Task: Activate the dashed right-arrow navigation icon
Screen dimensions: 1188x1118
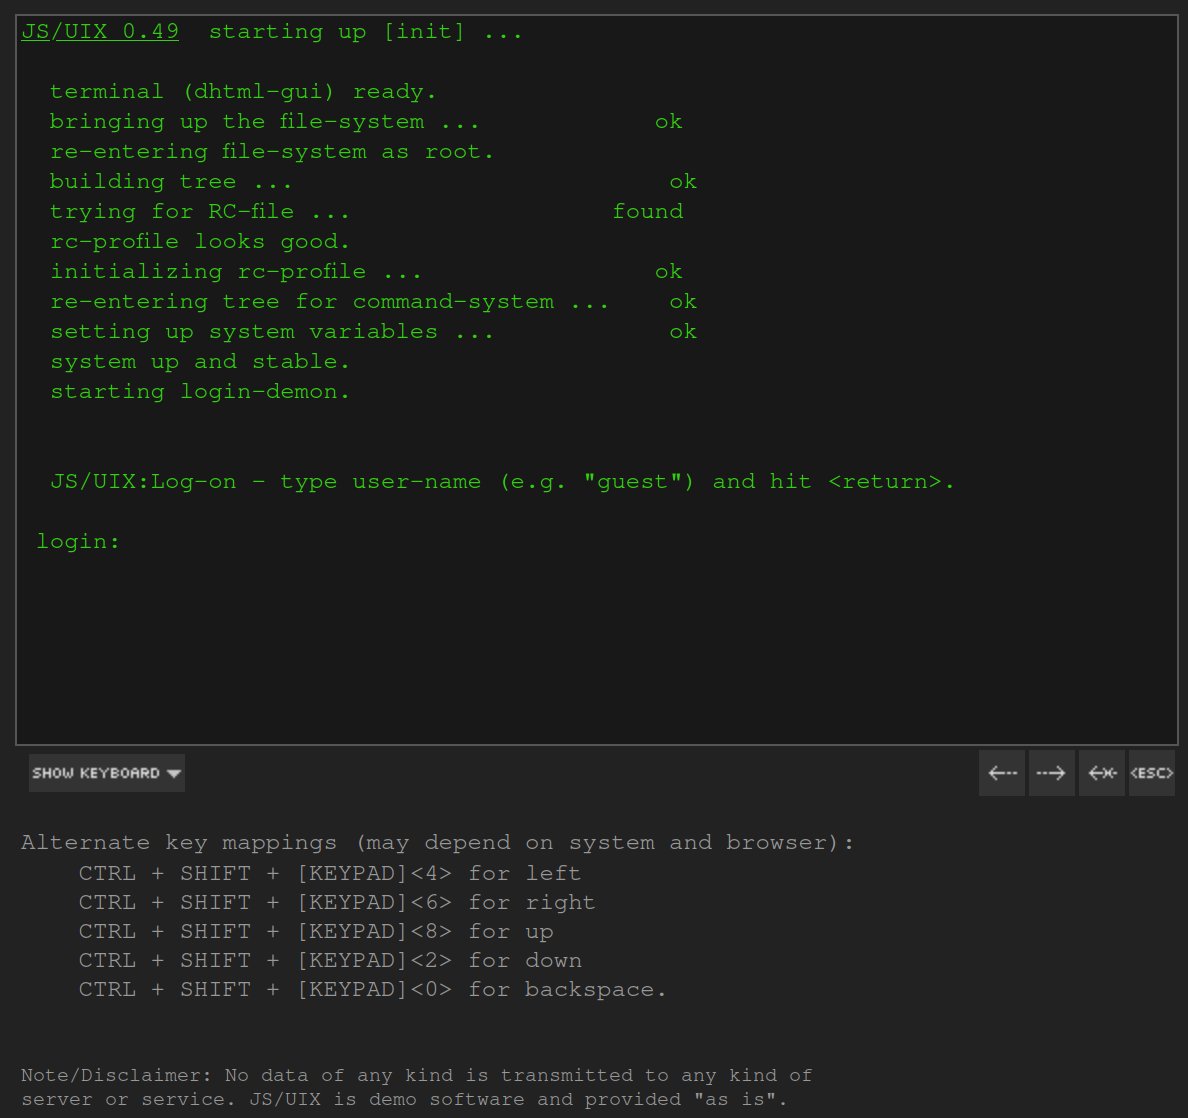Action: pos(1052,772)
